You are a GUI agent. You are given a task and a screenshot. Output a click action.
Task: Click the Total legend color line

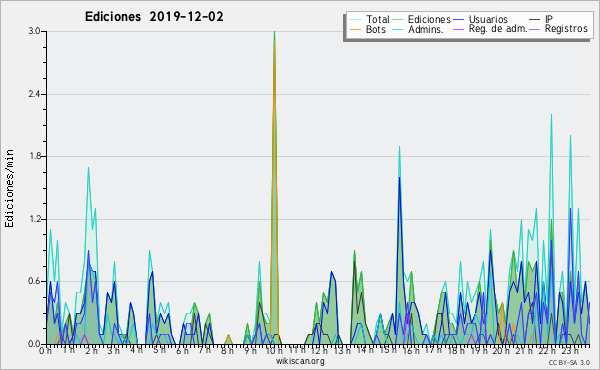point(355,19)
